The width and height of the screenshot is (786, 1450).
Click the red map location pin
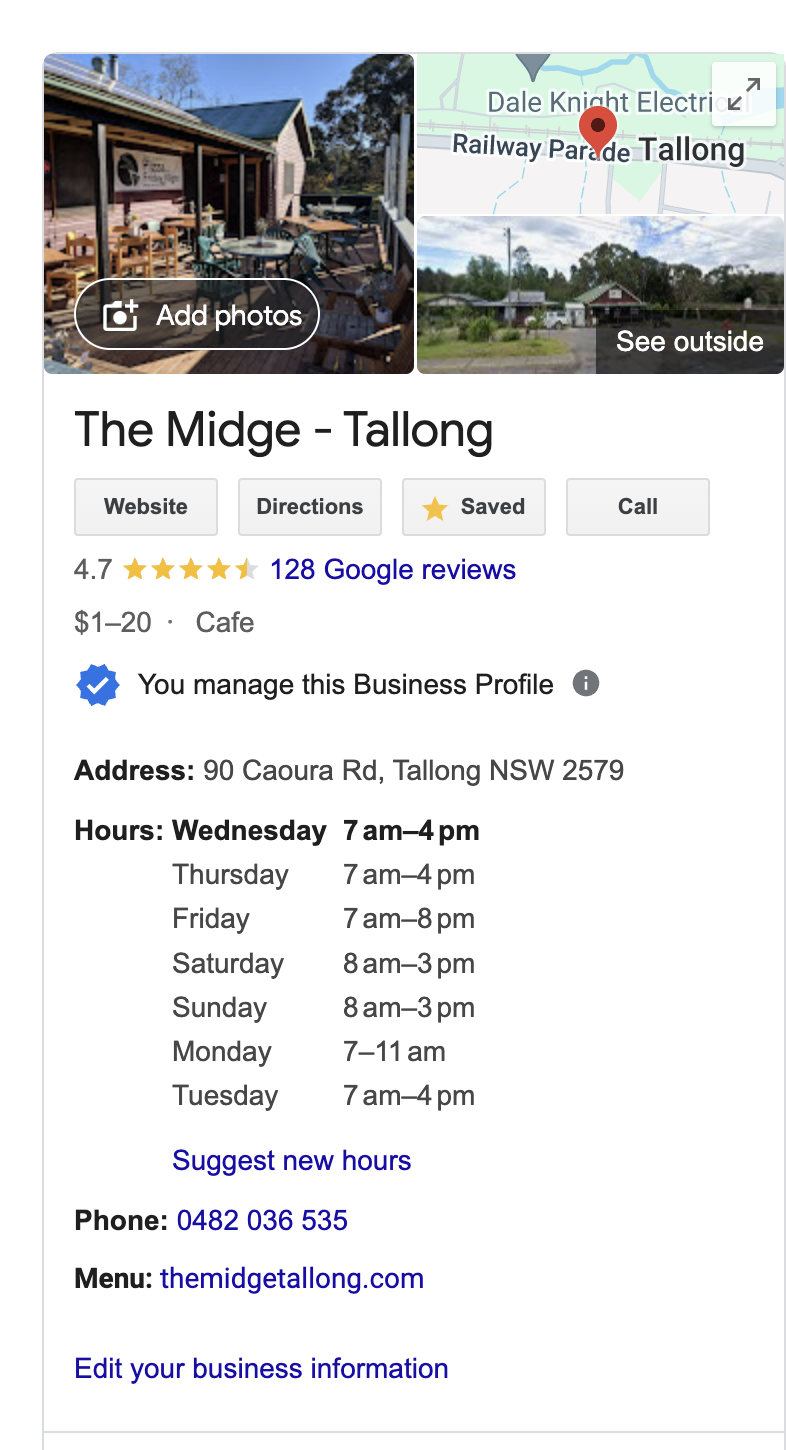coord(598,131)
